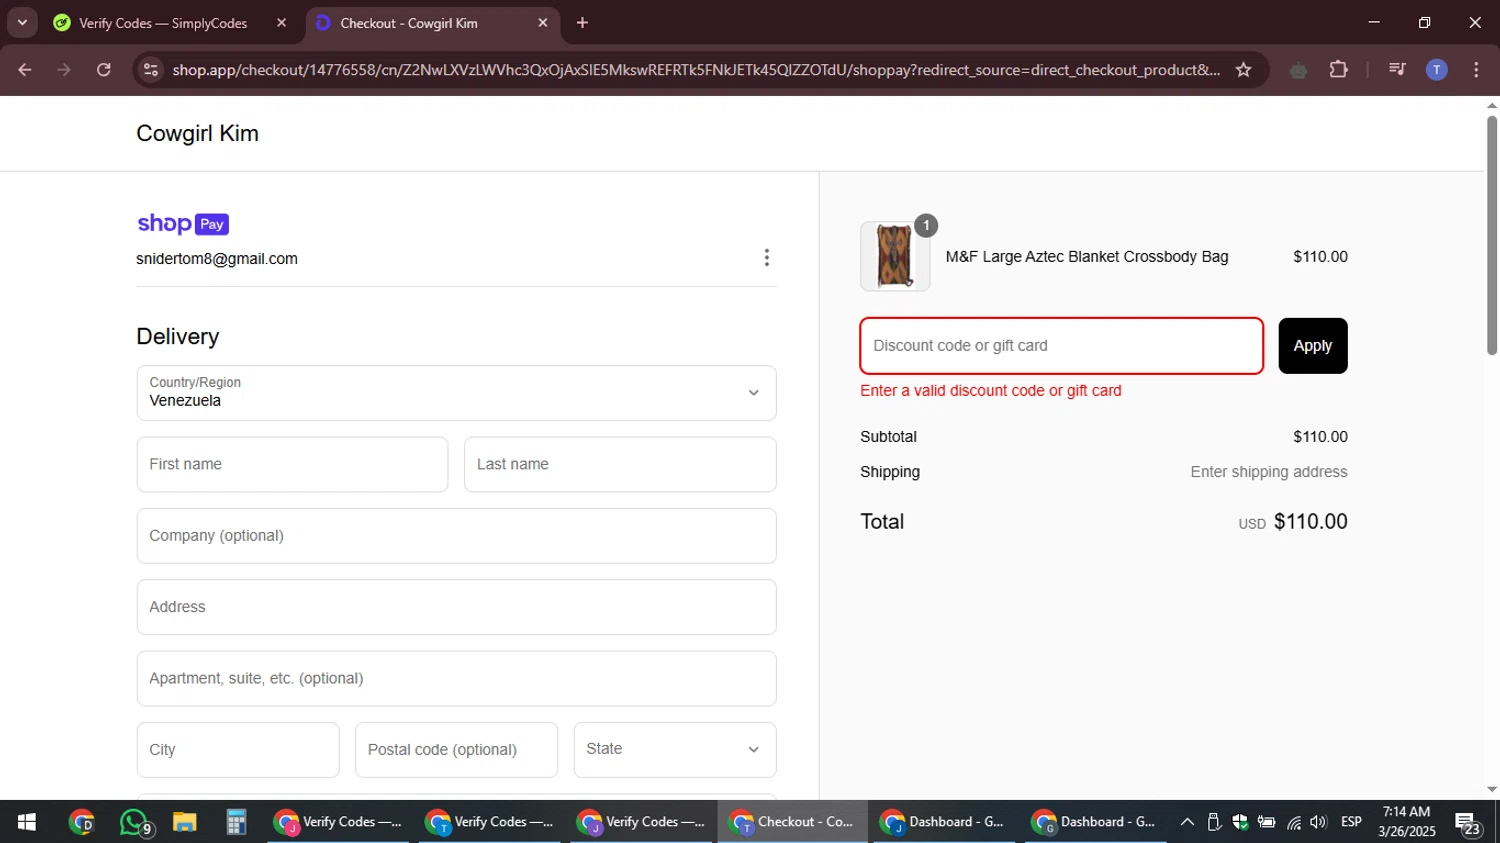Open the taskbar clock and date
Image resolution: width=1500 pixels, height=843 pixels.
point(1406,822)
